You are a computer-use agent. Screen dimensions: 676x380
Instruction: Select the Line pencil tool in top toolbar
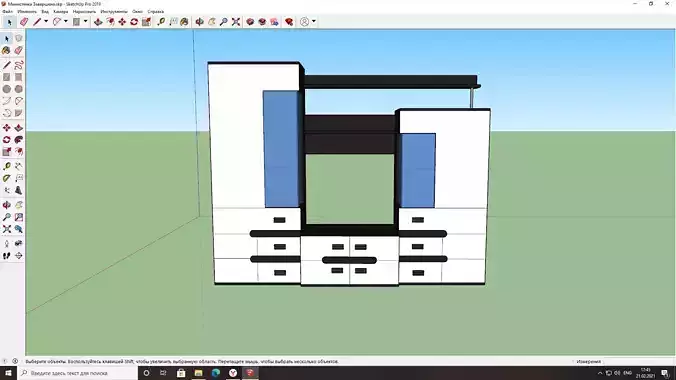(37, 22)
